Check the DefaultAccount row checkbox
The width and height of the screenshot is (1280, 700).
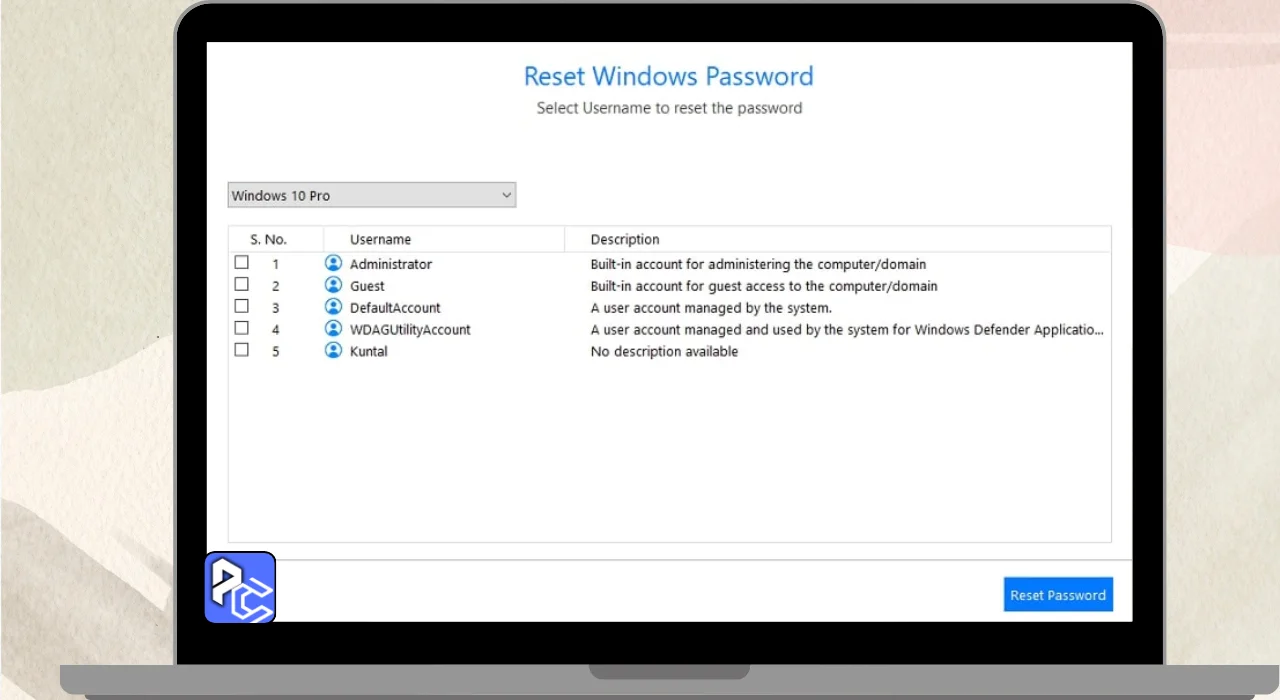[241, 306]
